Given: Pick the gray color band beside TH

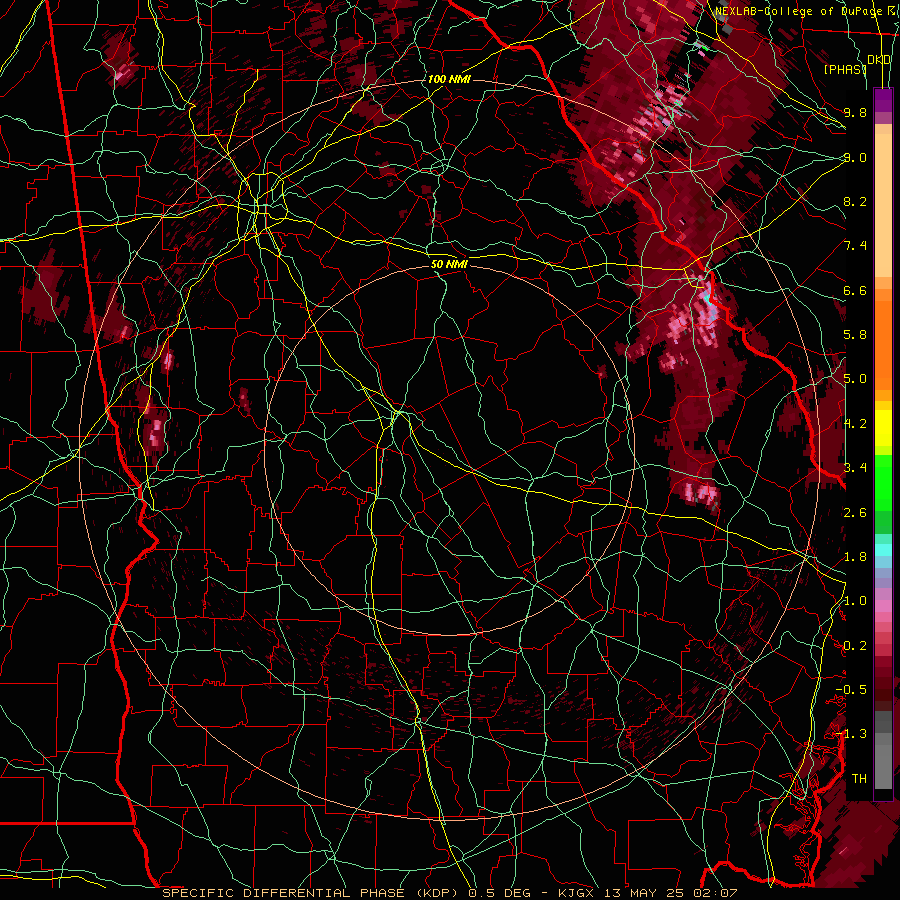Looking at the screenshot, I should click(x=883, y=767).
